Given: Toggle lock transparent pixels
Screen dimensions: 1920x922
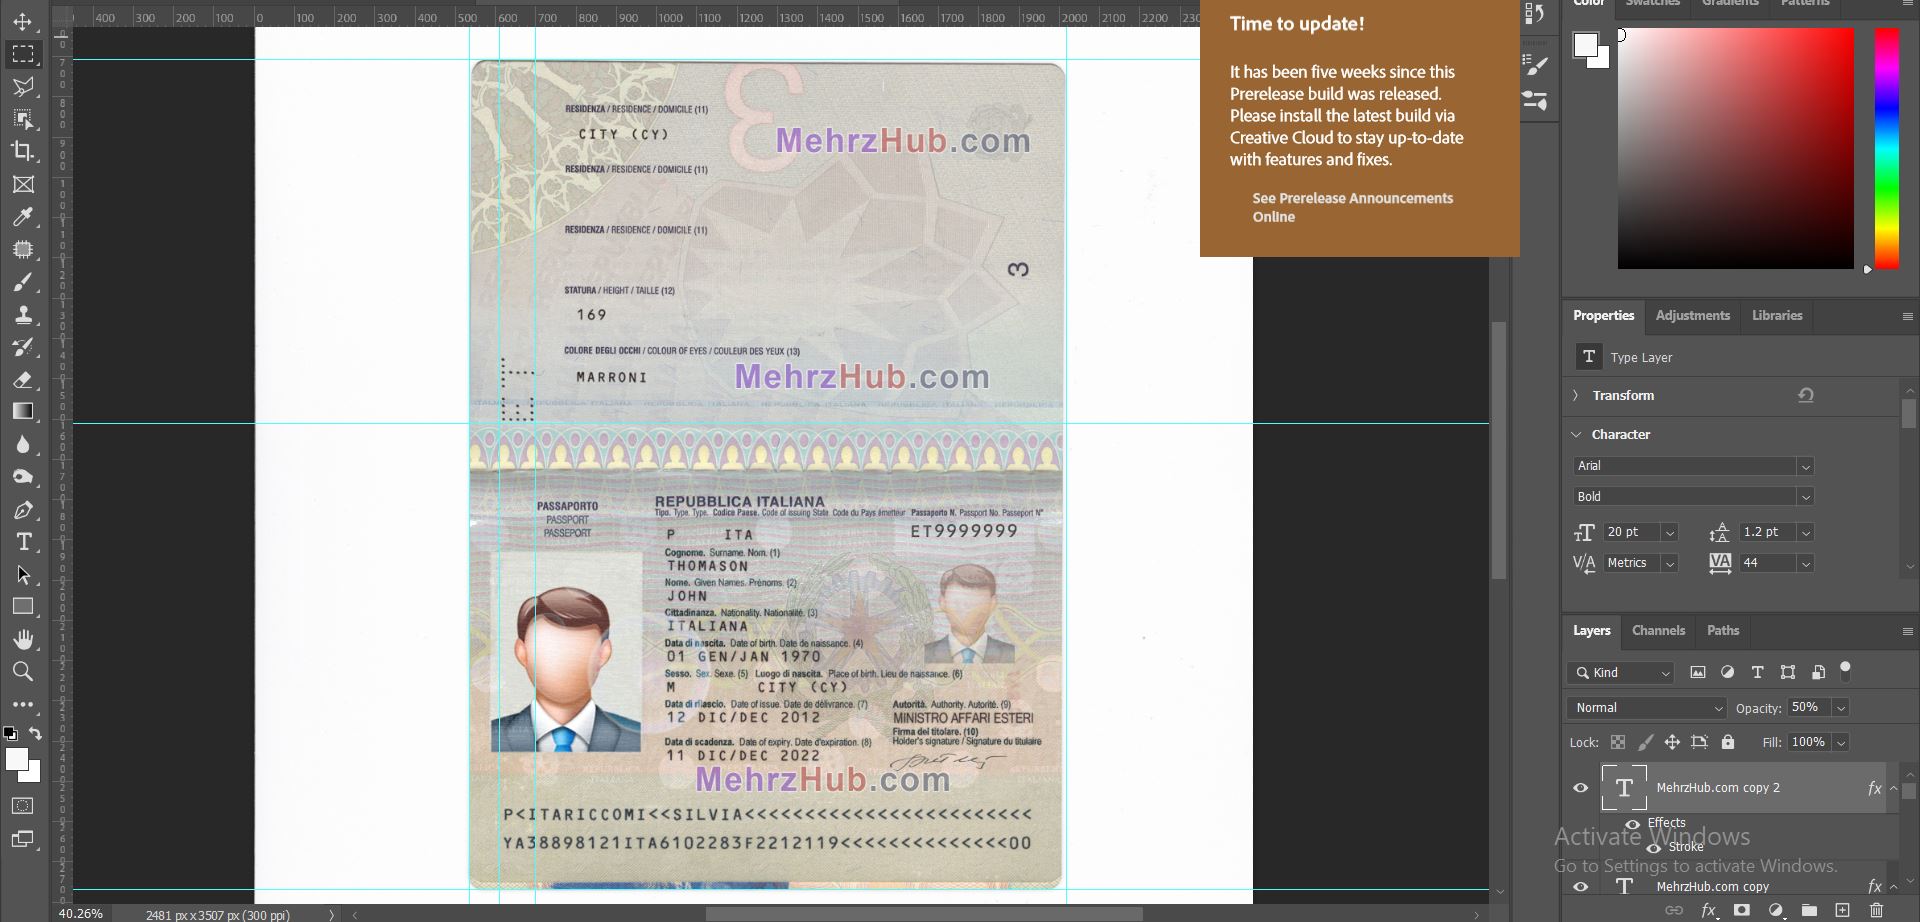Looking at the screenshot, I should [x=1618, y=742].
